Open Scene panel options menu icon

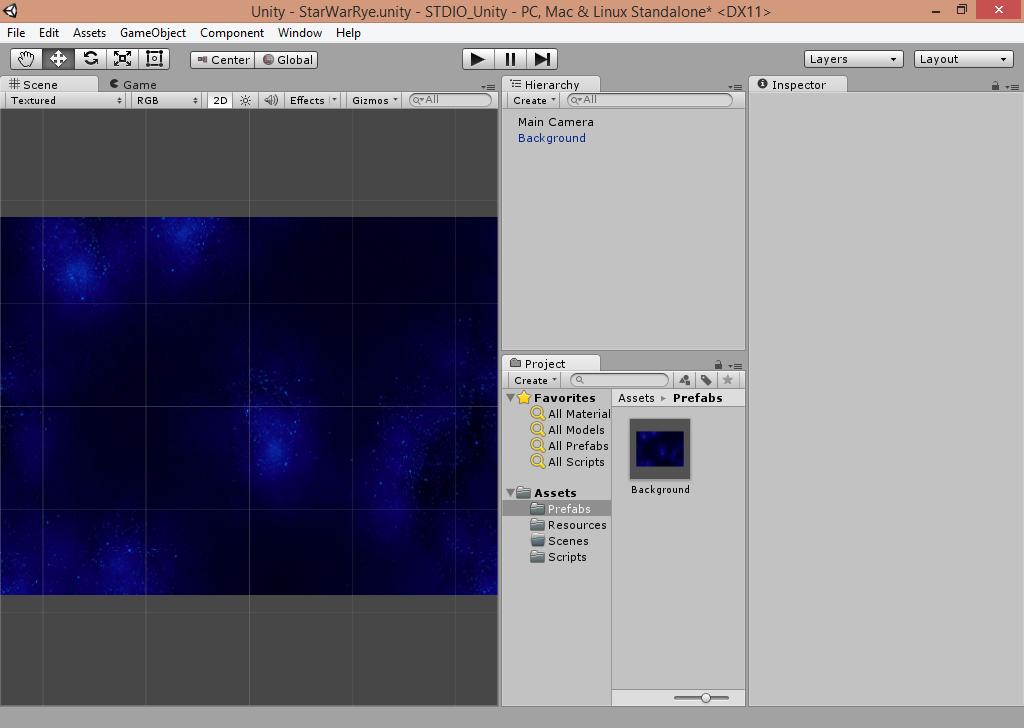point(488,87)
